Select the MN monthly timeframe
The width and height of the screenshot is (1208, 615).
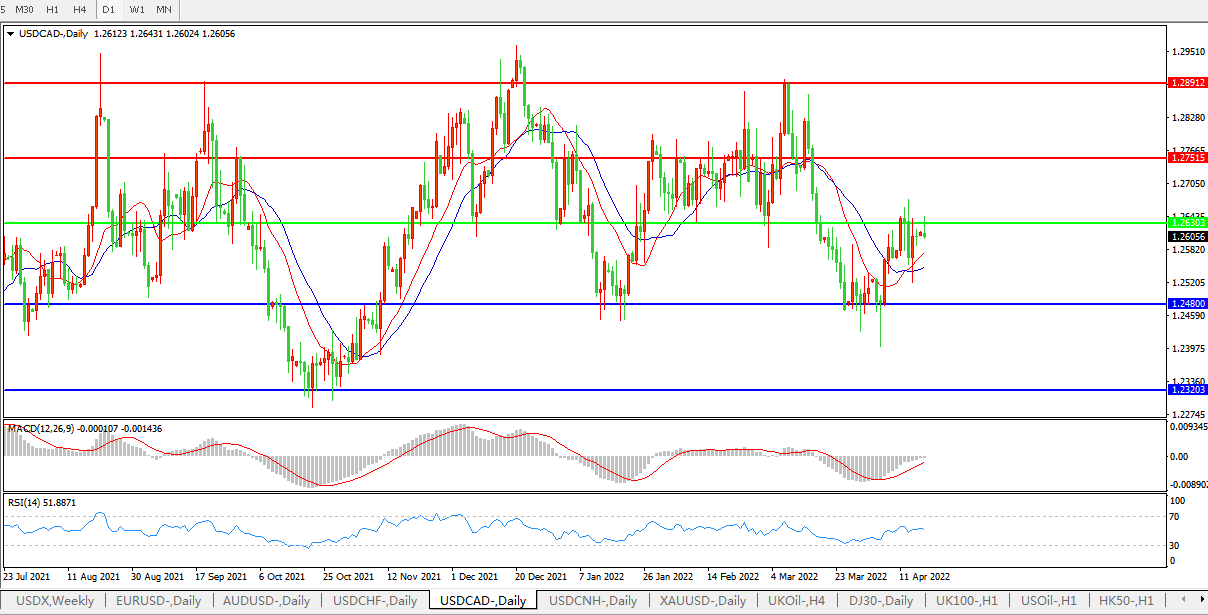tap(164, 9)
